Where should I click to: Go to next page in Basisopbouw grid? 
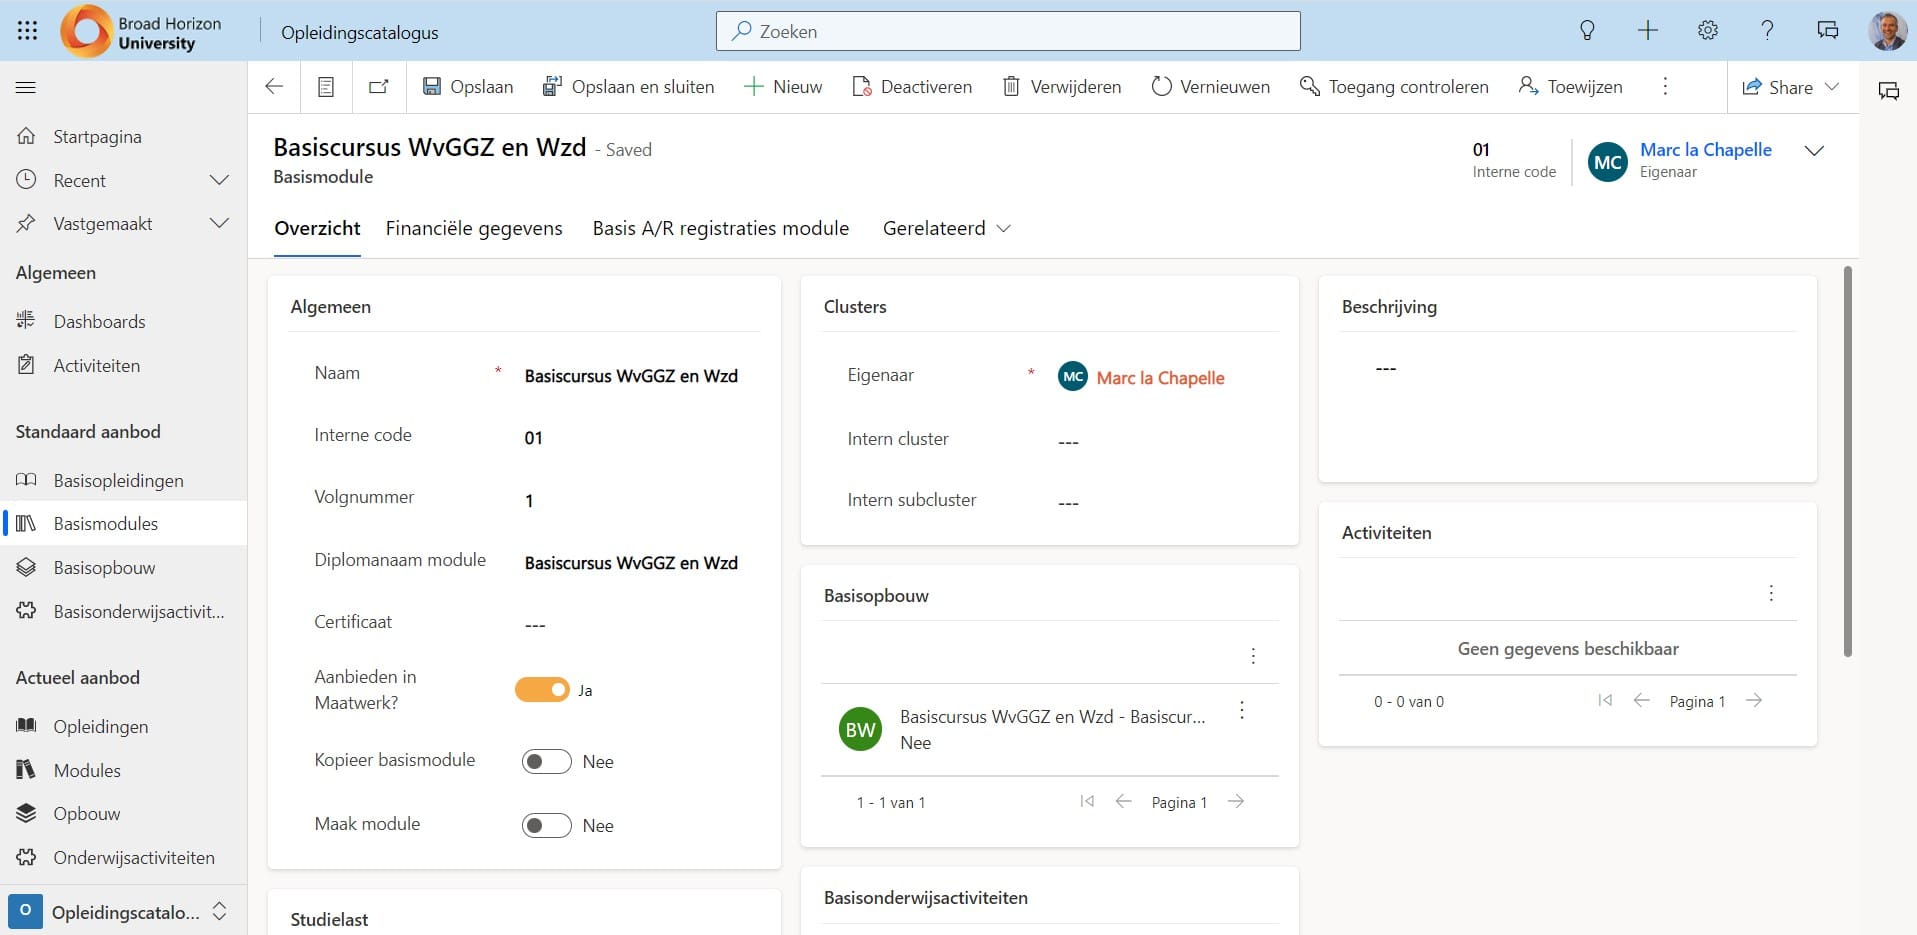point(1236,802)
